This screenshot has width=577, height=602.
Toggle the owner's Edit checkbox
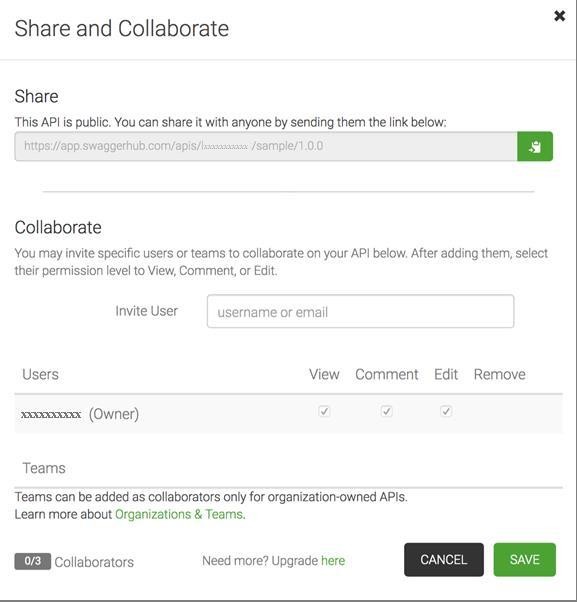coord(446,412)
